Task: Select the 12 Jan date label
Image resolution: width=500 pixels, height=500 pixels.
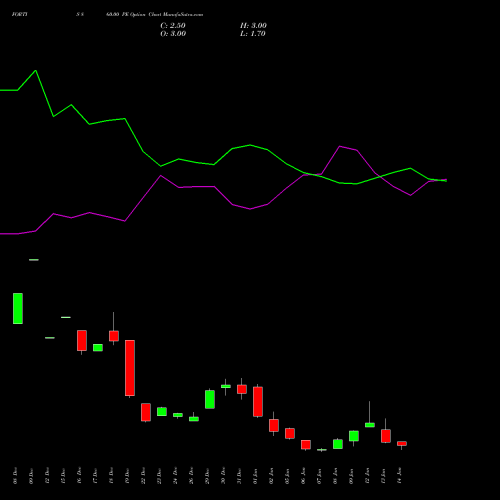Action: pyautogui.click(x=368, y=476)
